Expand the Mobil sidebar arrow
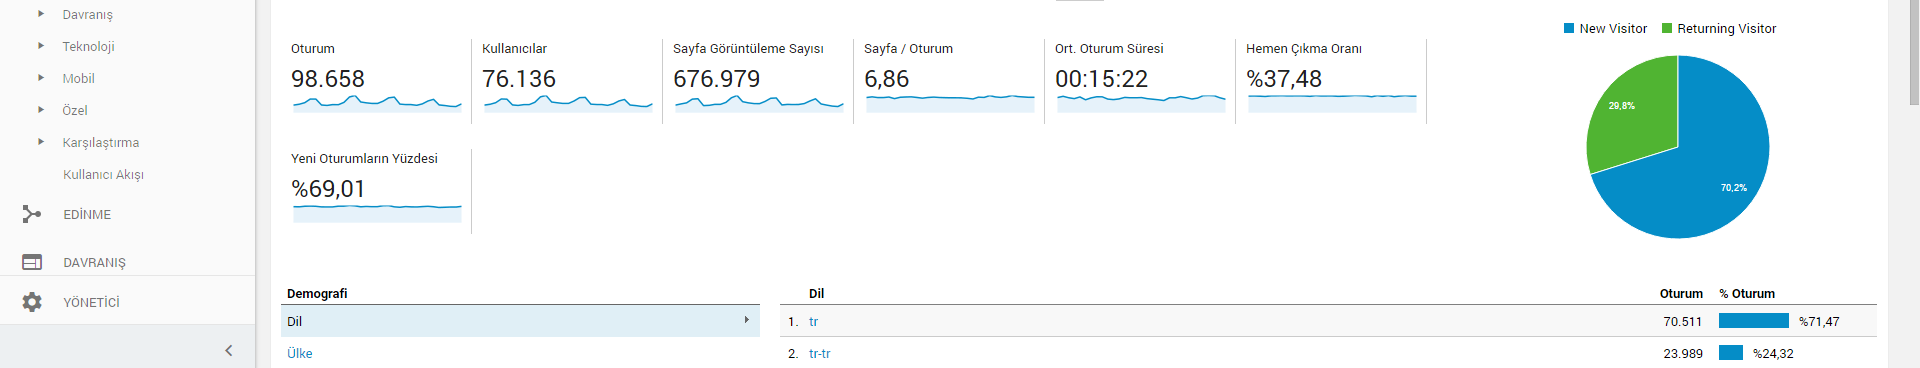 (41, 78)
